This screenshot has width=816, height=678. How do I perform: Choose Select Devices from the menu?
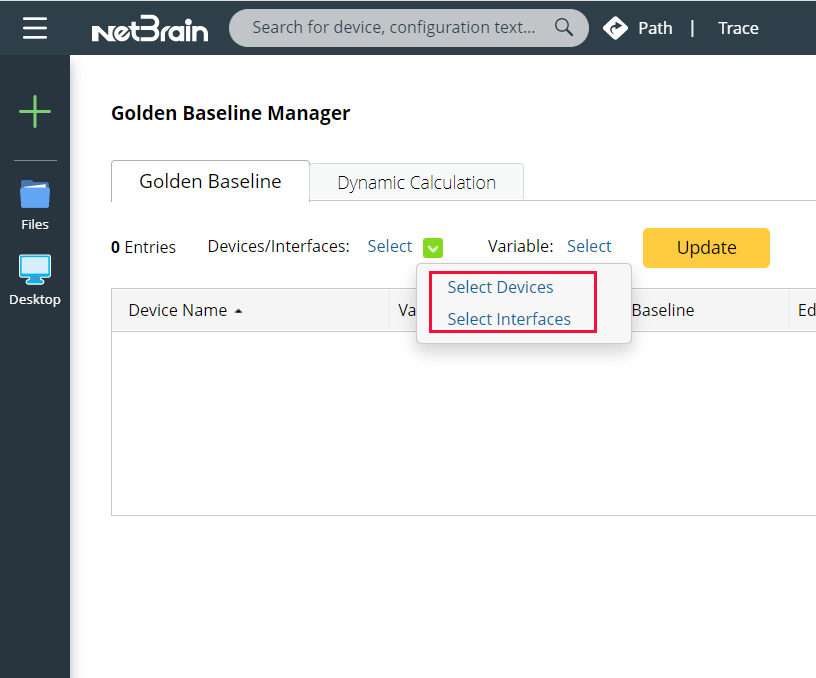point(500,287)
